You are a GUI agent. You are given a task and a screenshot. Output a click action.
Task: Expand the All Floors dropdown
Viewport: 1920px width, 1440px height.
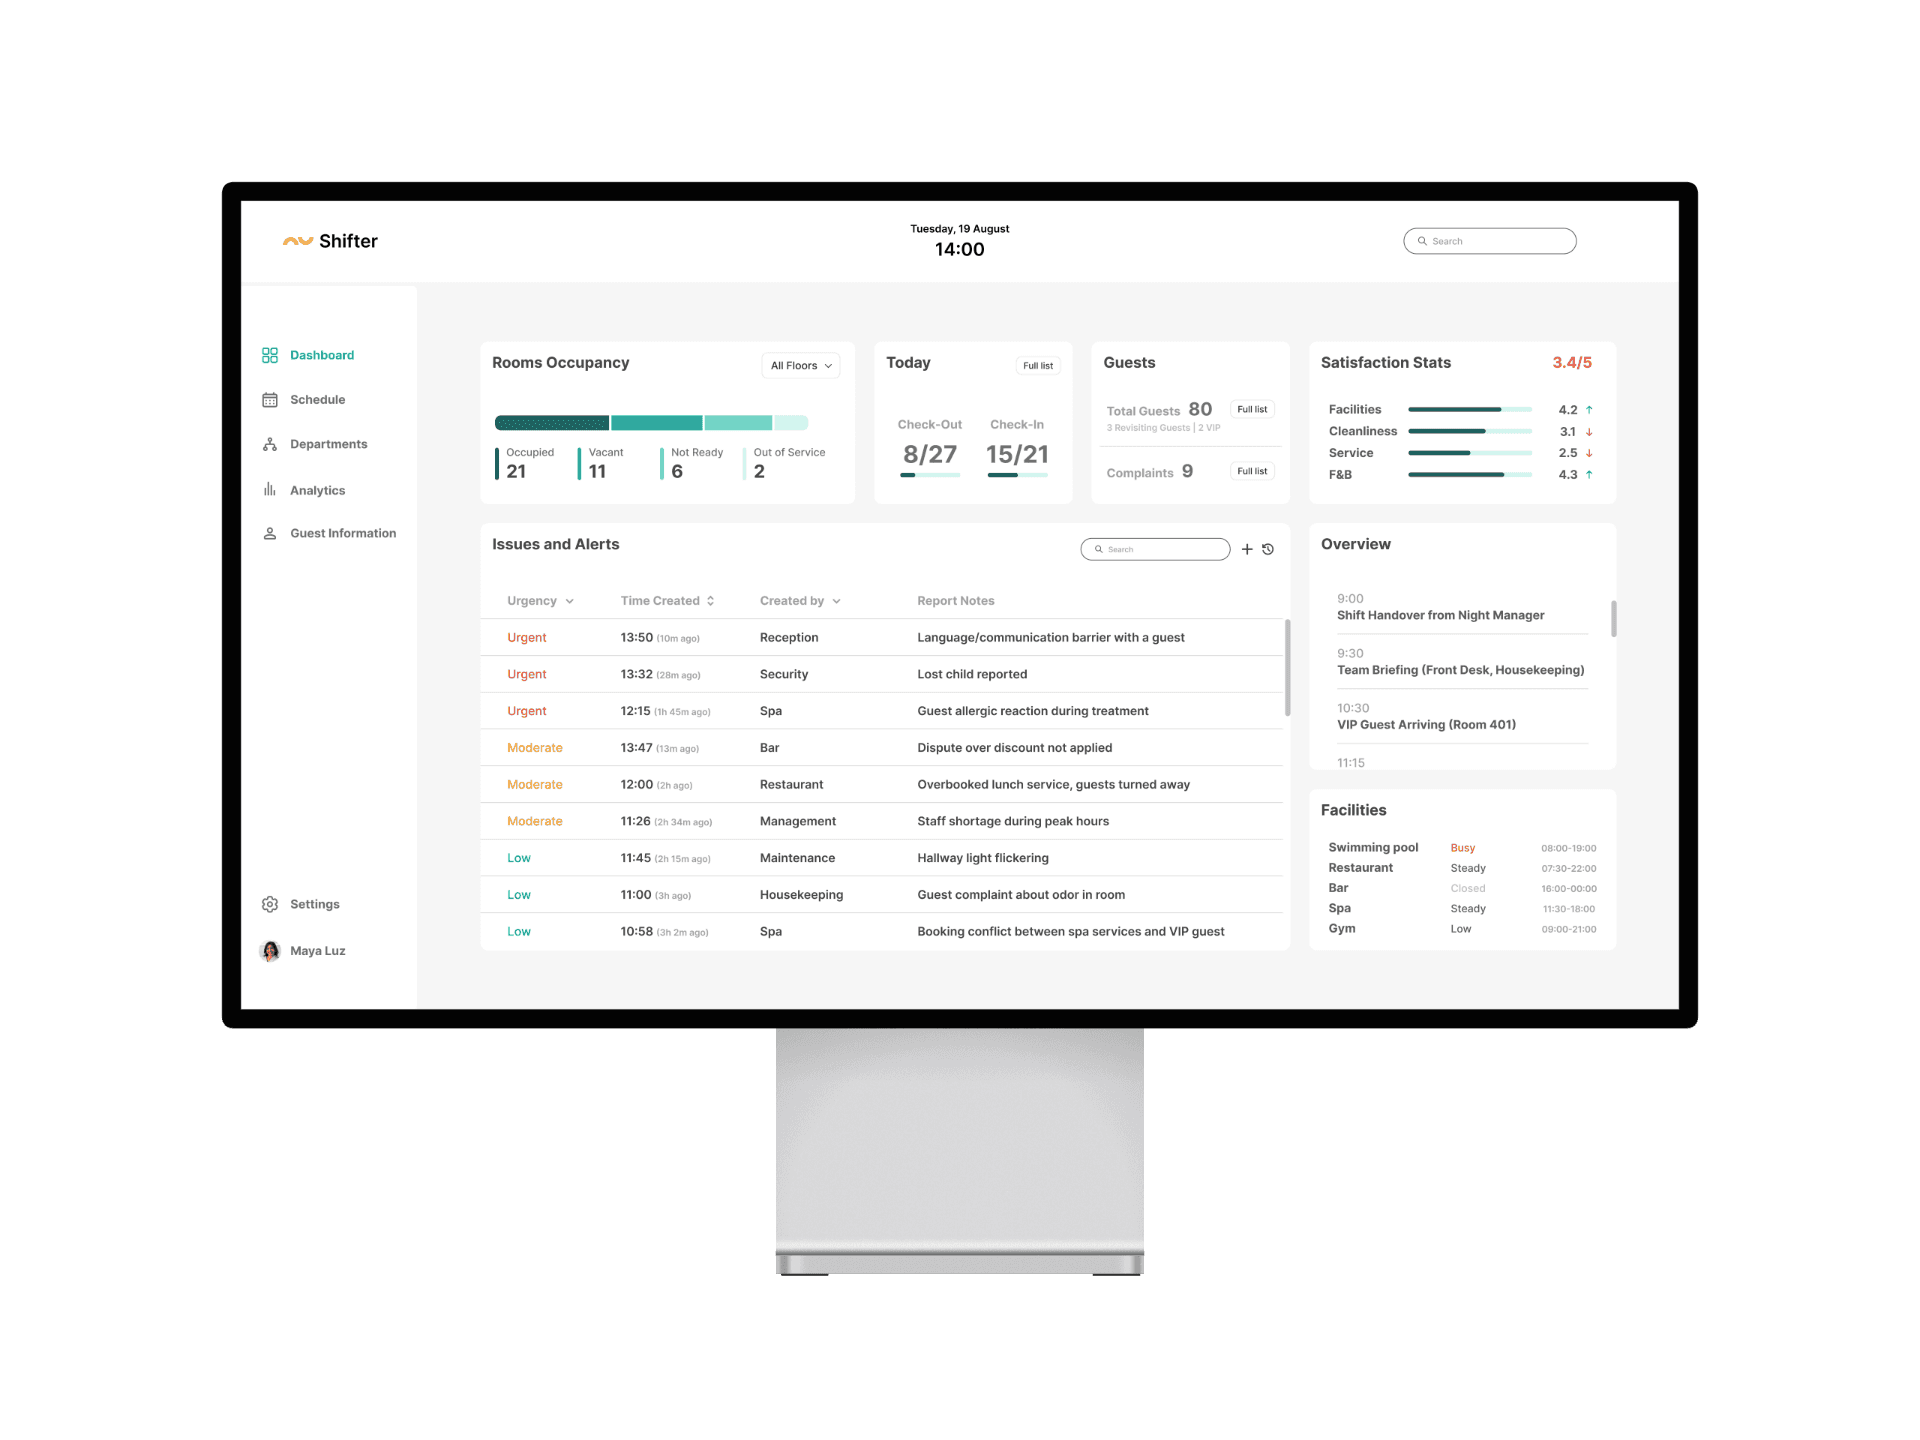[800, 366]
